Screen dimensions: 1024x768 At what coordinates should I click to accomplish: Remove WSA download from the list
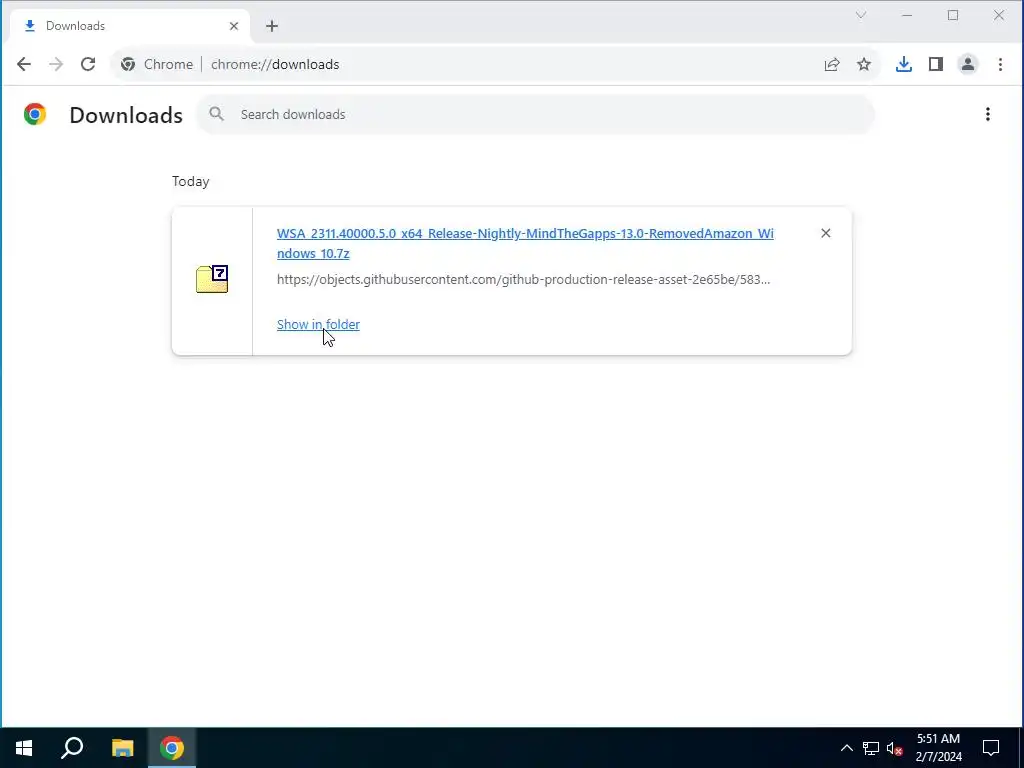click(x=825, y=233)
